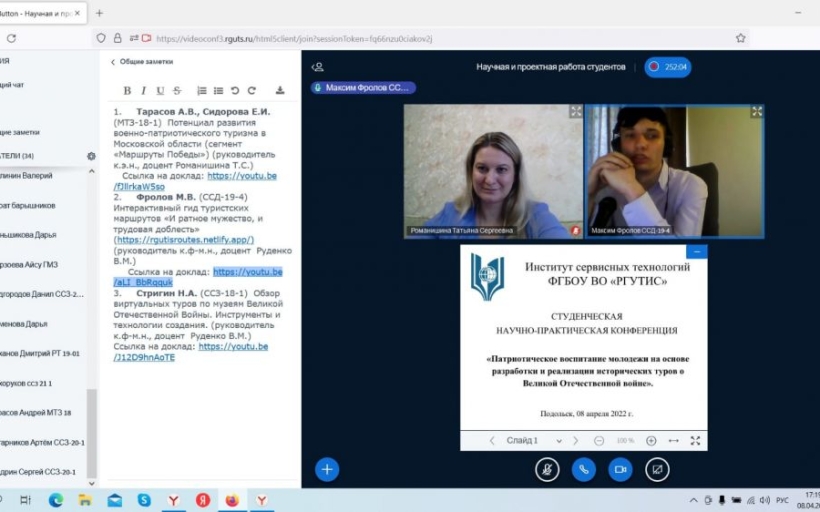Insert bulleted list in shared notes
This screenshot has height=512, width=820.
[x=219, y=90]
